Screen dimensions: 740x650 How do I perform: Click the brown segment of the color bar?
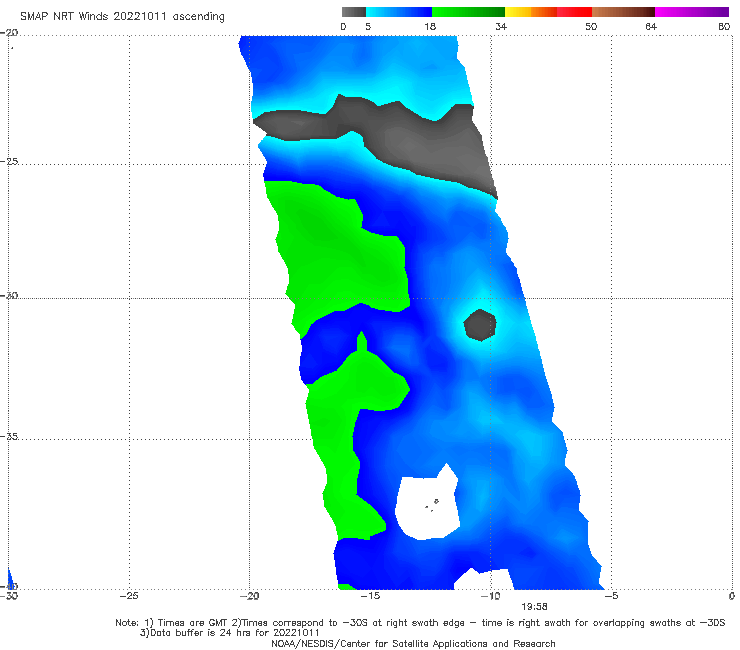(x=623, y=12)
